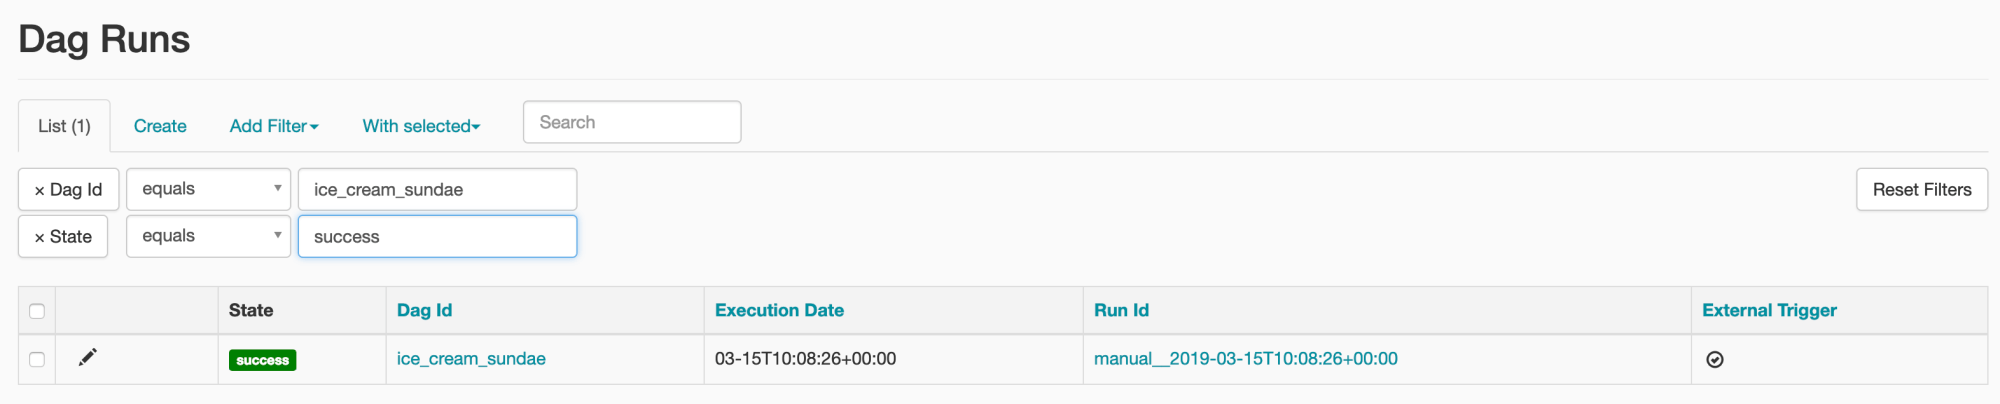The width and height of the screenshot is (2000, 404).
Task: Open the manual__2019-03-15 Run Id link
Action: [x=1246, y=358]
